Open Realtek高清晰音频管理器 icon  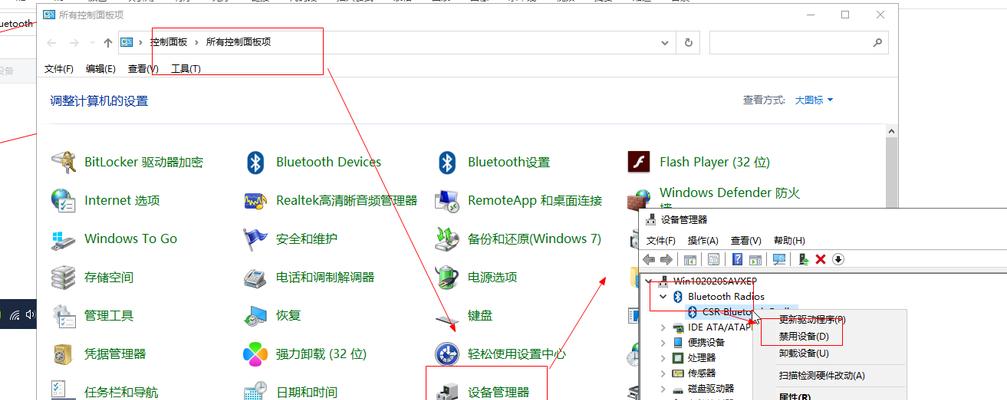point(256,200)
